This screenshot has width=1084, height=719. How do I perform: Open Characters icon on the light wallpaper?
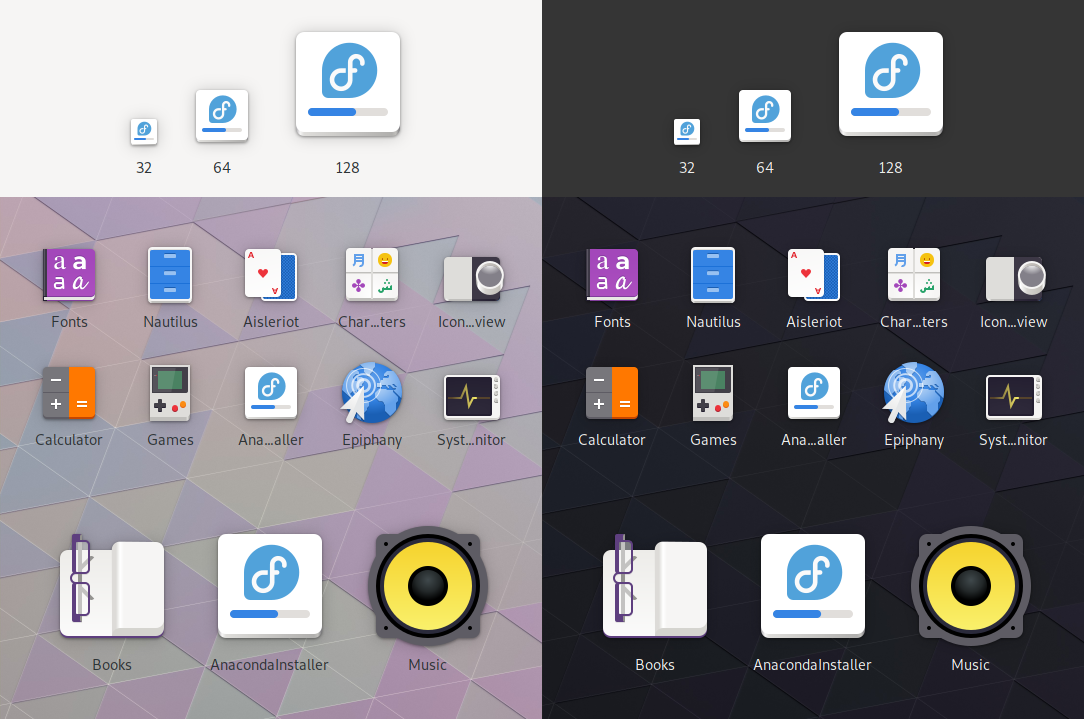pyautogui.click(x=372, y=274)
